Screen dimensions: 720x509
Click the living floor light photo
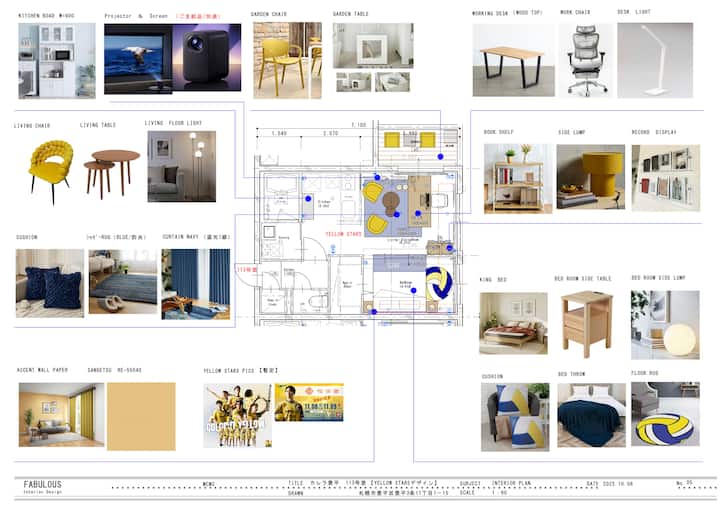click(181, 166)
